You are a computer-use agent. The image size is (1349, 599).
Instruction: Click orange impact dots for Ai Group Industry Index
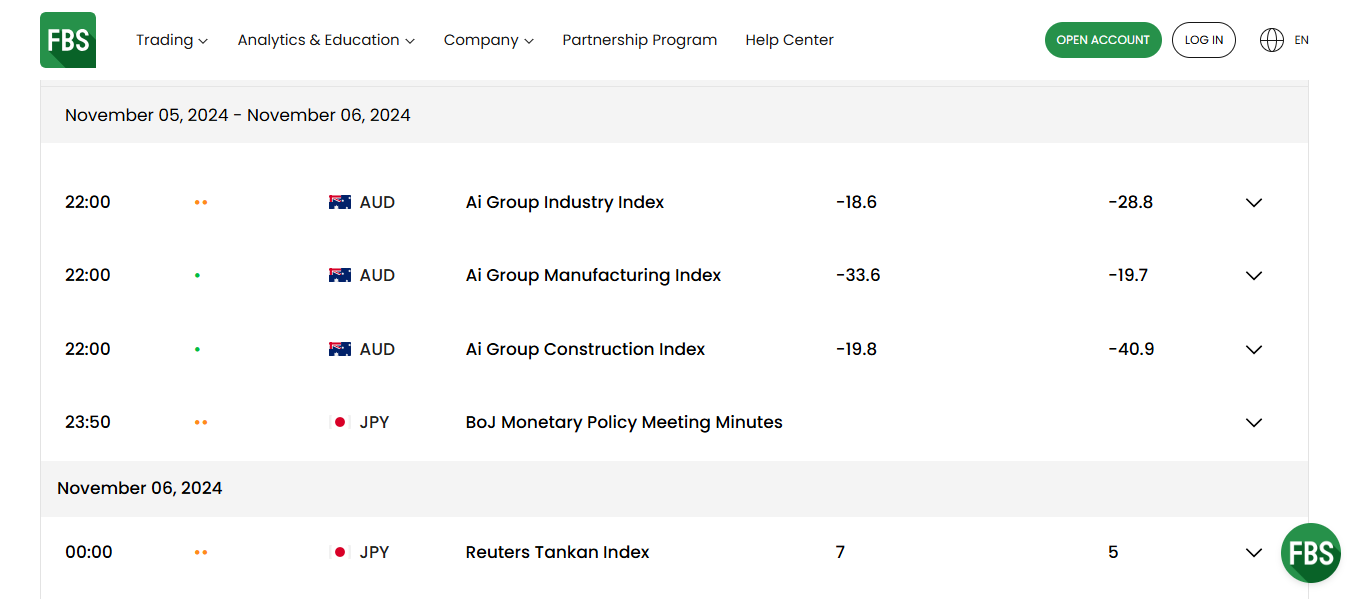[201, 202]
